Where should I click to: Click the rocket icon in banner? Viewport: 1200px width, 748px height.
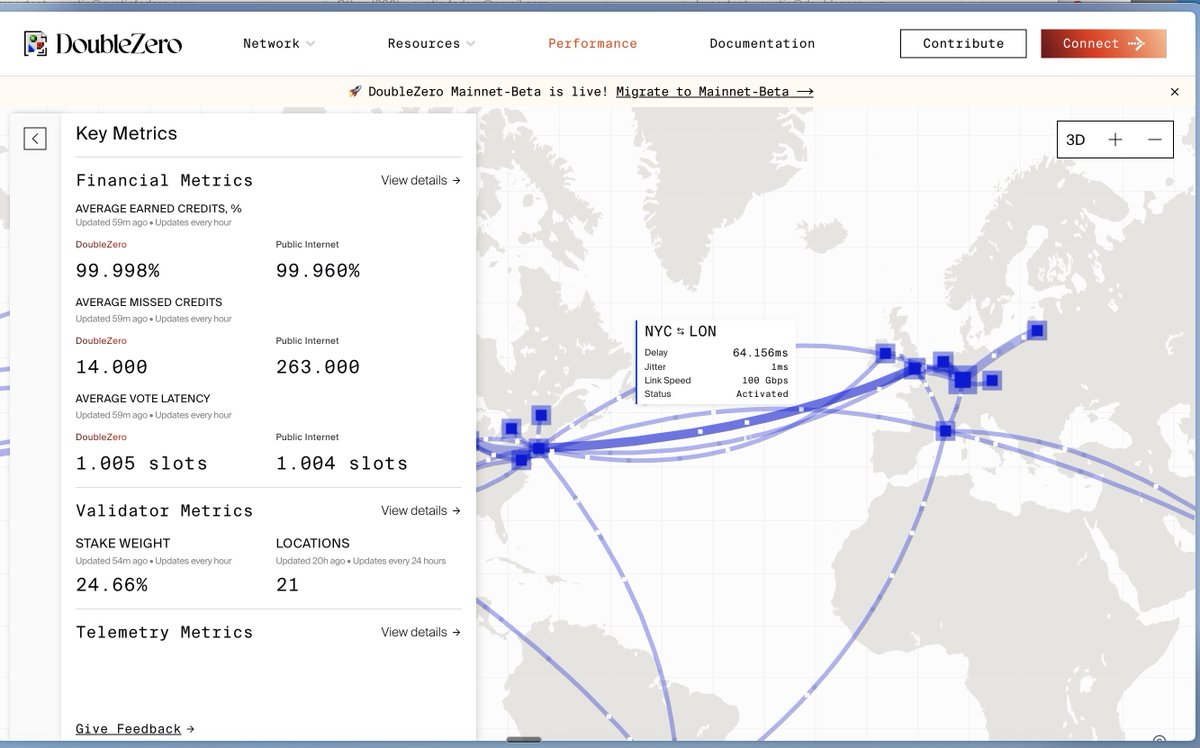coord(355,92)
